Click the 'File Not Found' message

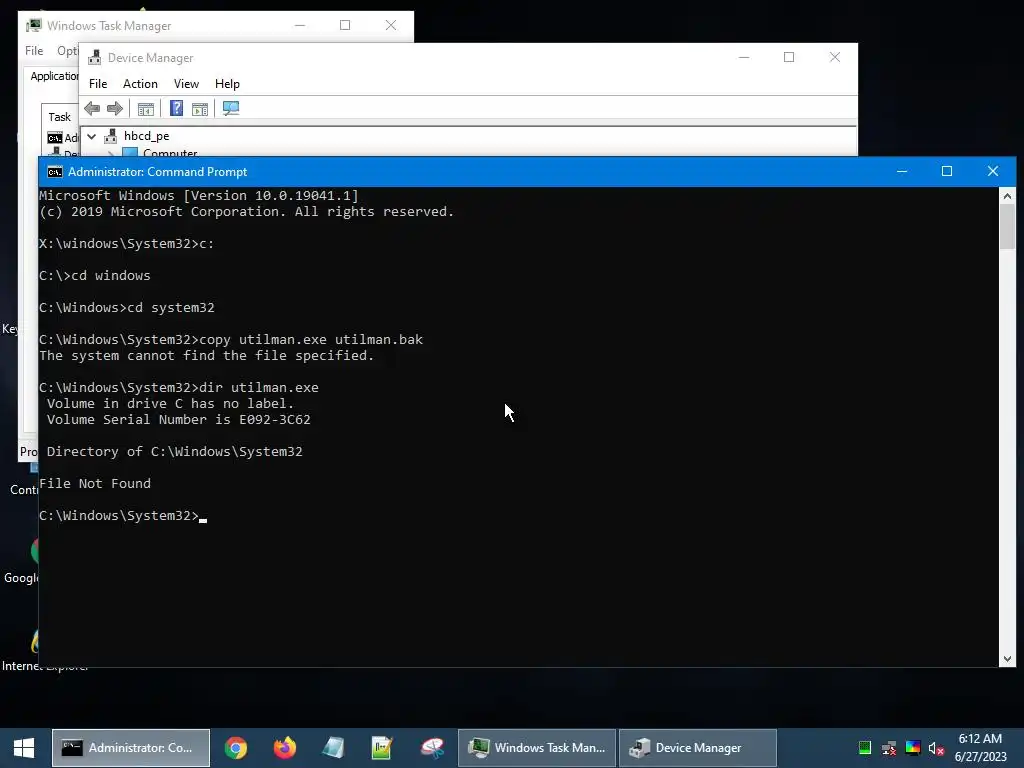95,483
